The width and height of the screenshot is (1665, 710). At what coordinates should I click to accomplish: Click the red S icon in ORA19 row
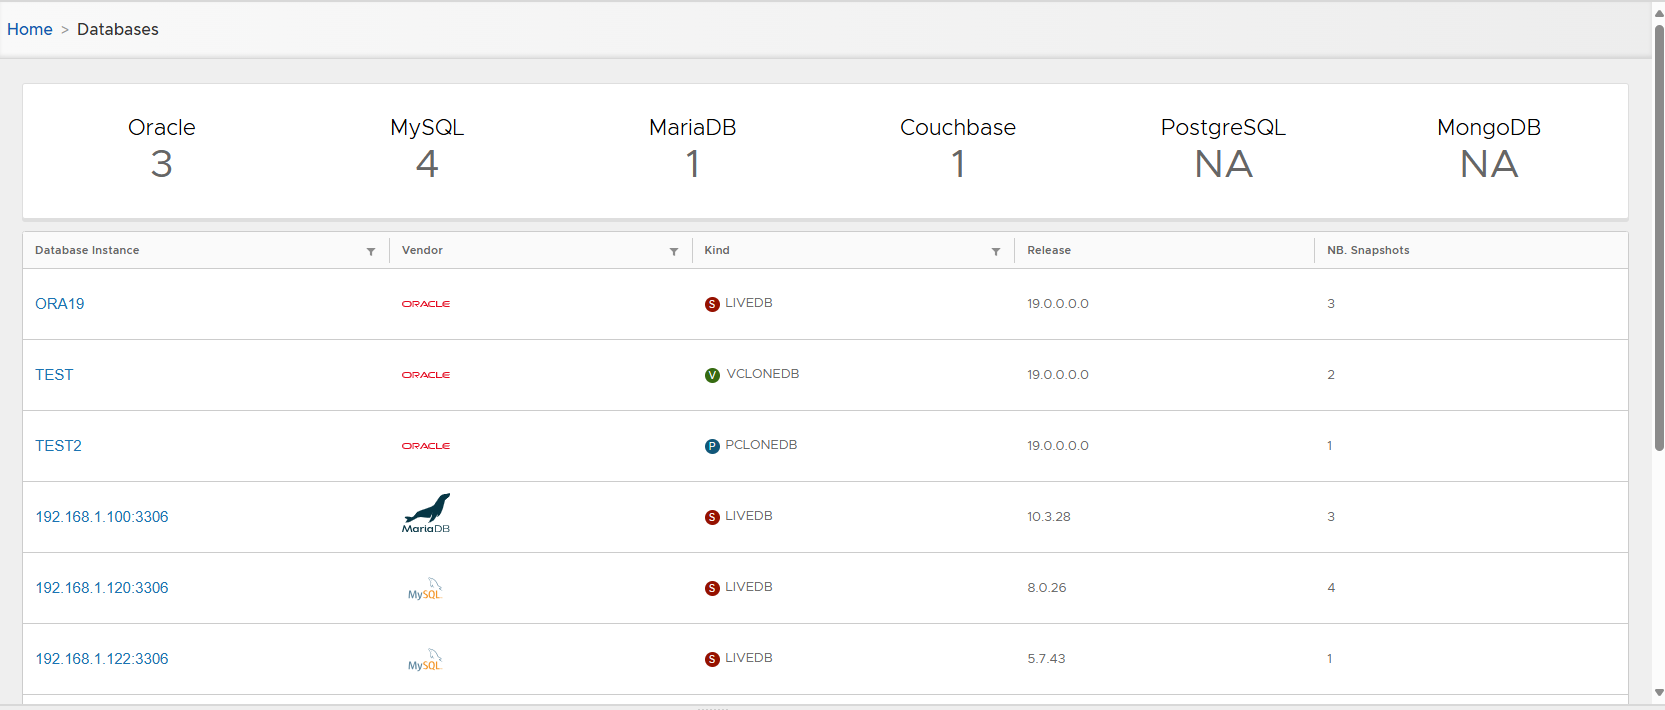[x=712, y=305]
